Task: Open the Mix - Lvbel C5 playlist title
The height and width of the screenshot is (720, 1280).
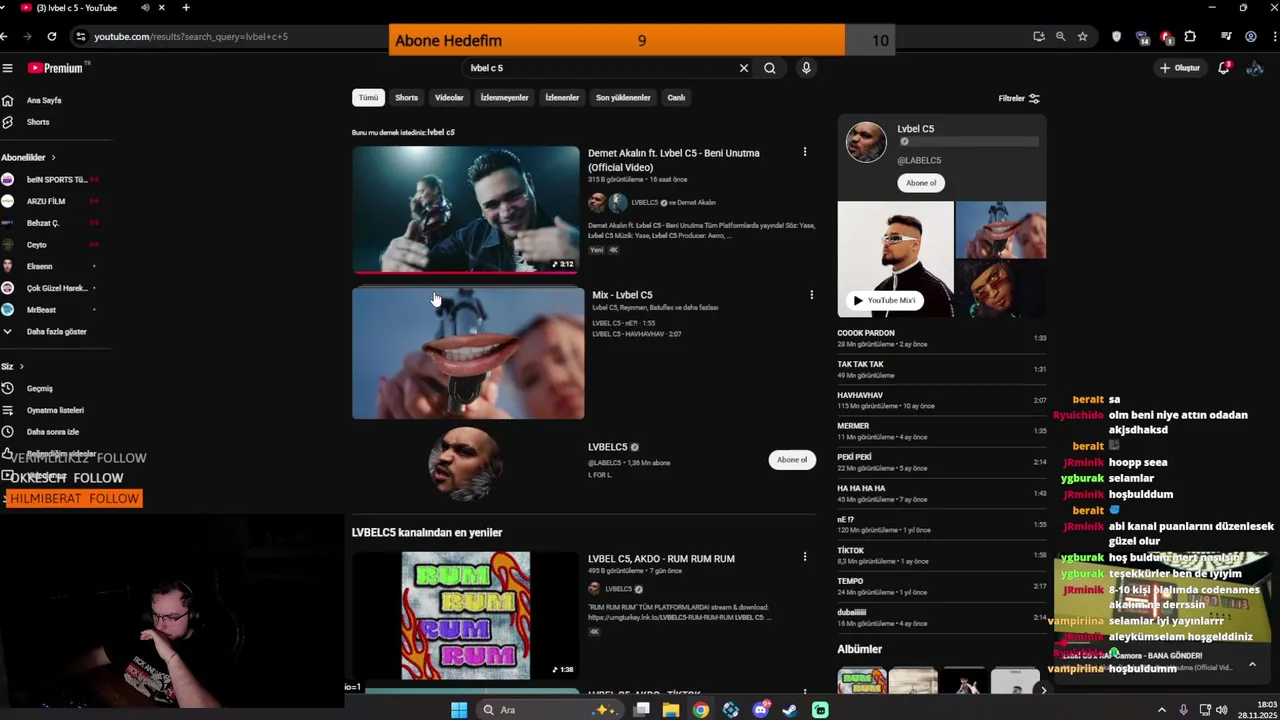Action: point(622,295)
